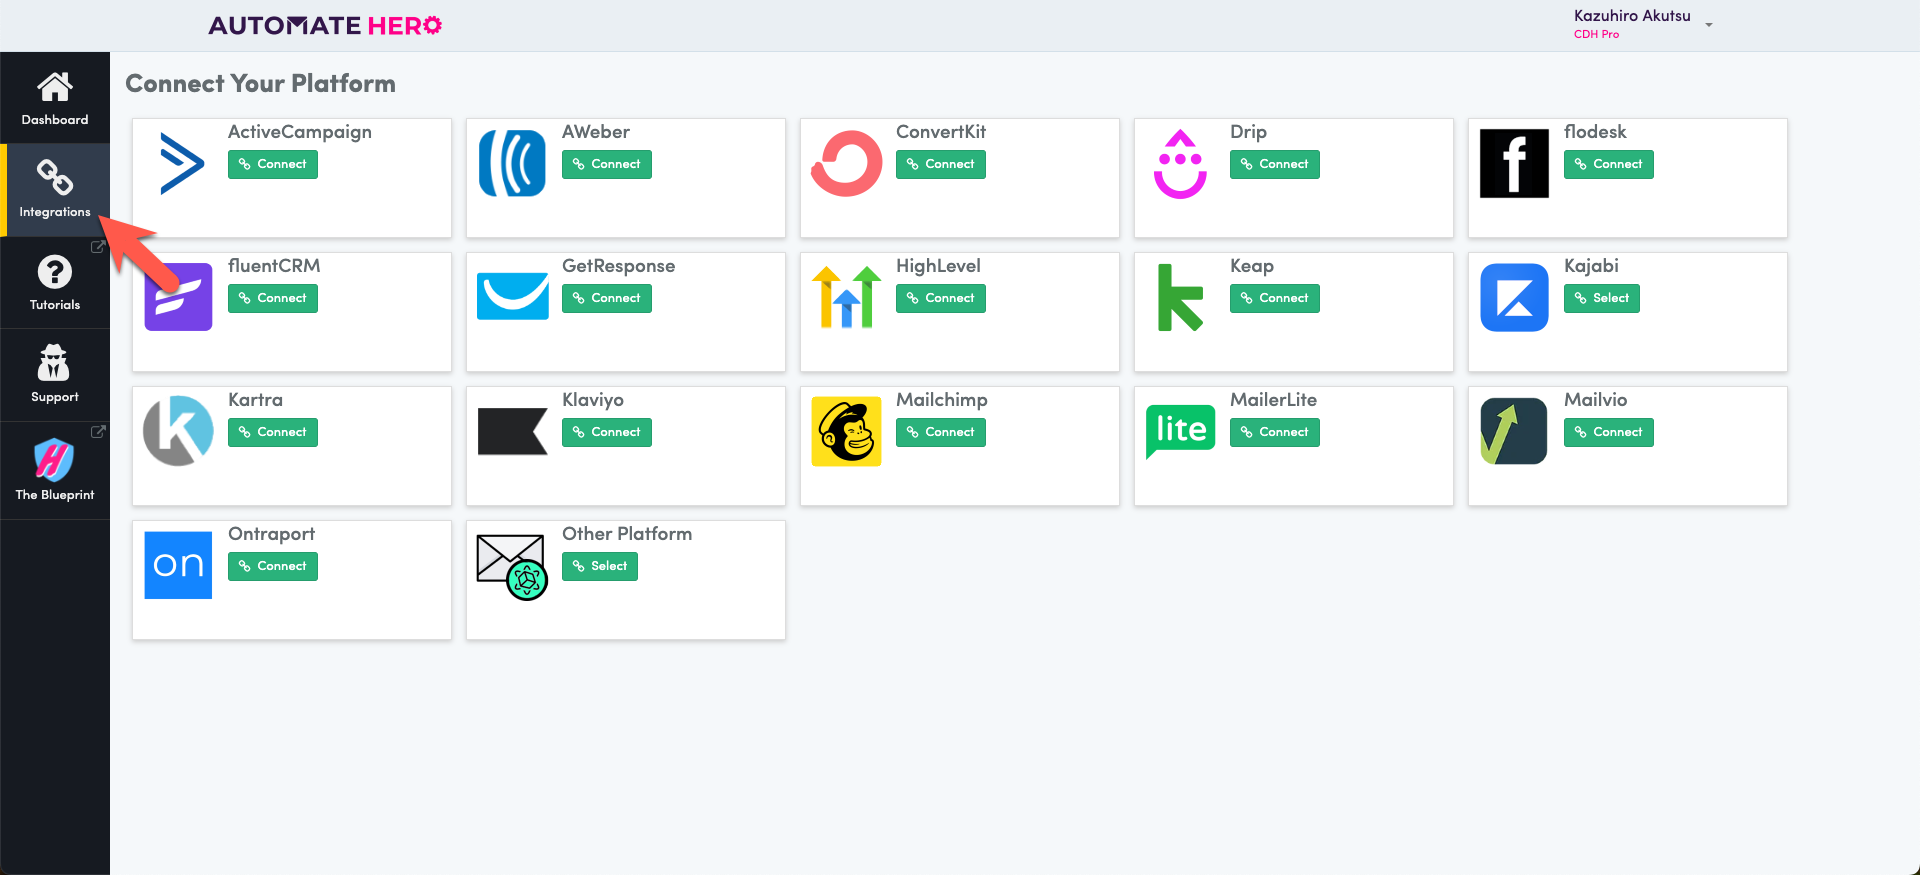Click the AWeber wave logo

(512, 163)
